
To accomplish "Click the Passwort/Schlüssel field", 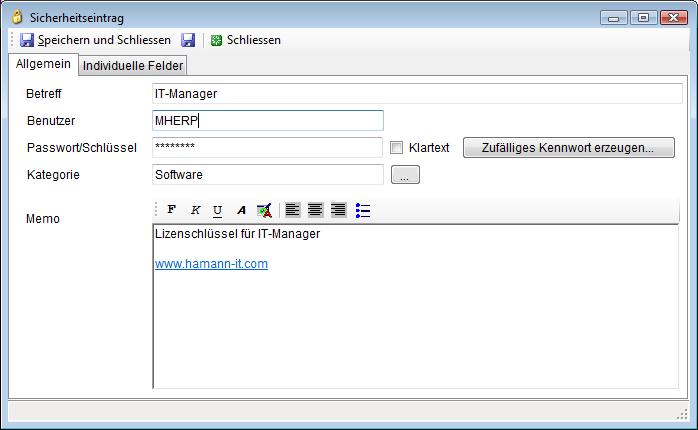I will point(267,148).
